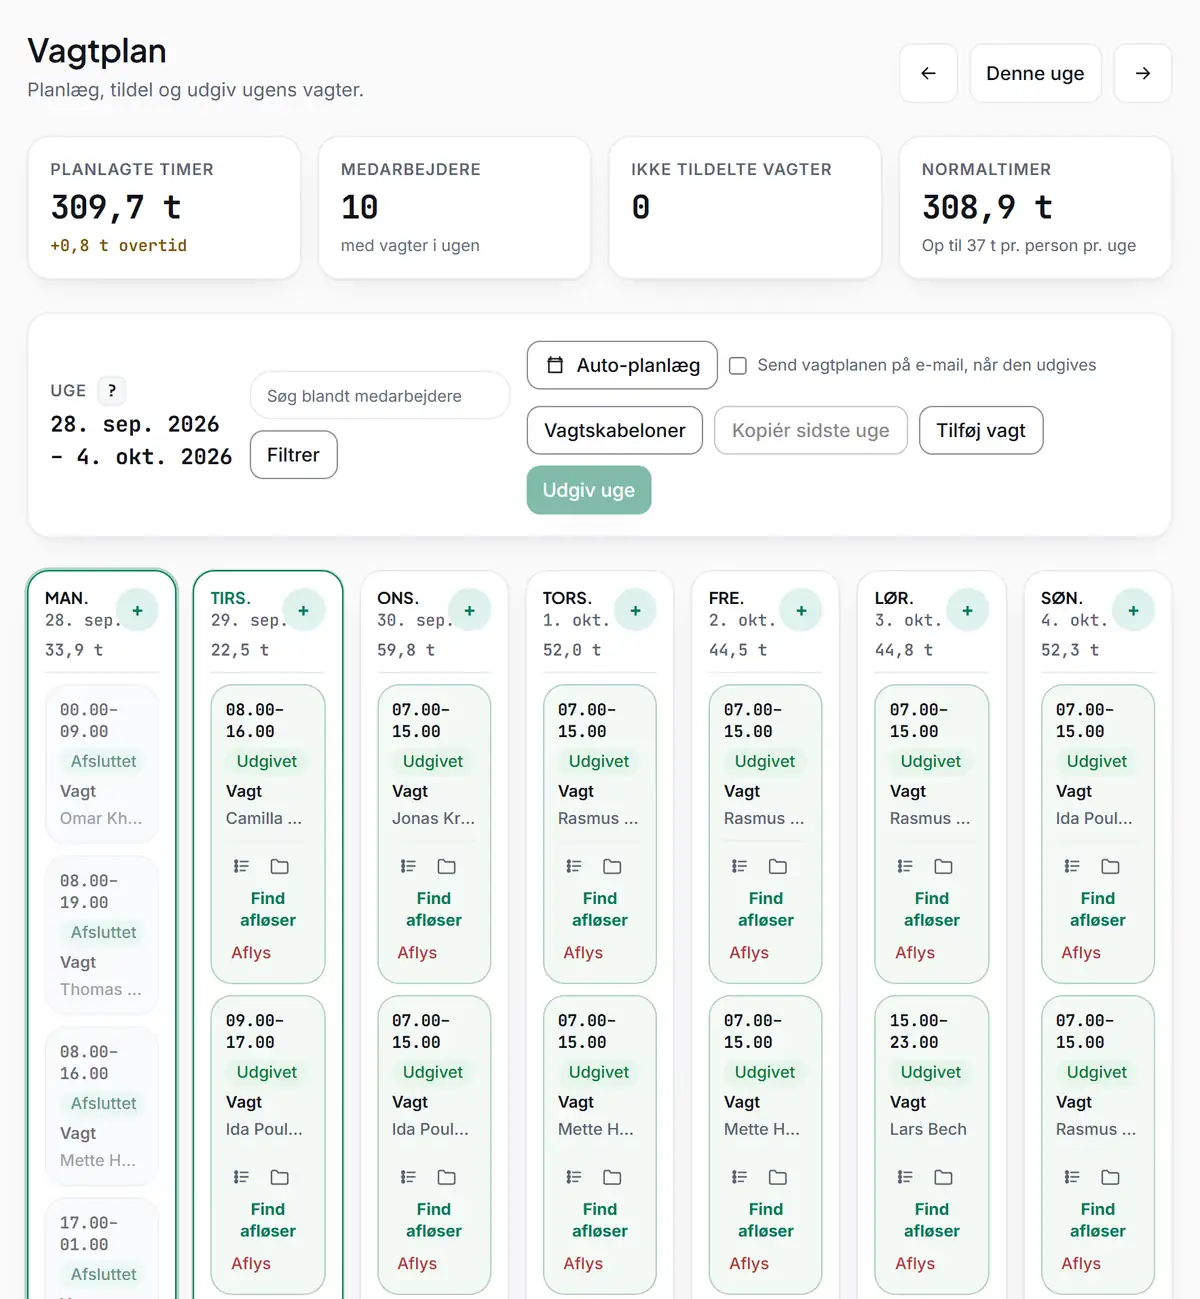Open Thomas's Monday 08.00-19.00 shift card

point(102,936)
